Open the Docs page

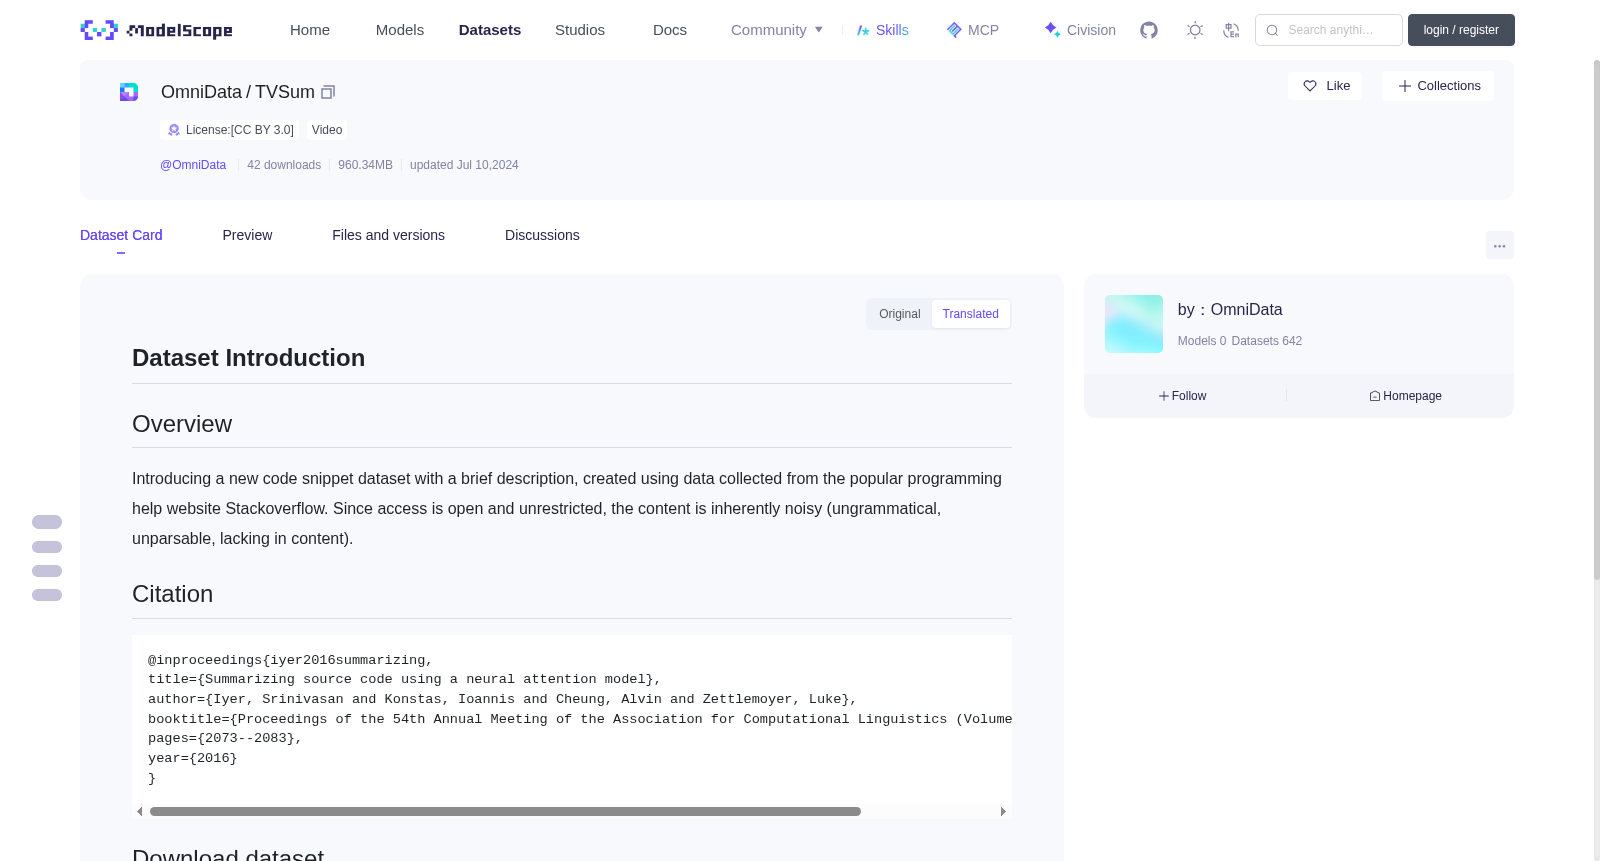(x=670, y=30)
